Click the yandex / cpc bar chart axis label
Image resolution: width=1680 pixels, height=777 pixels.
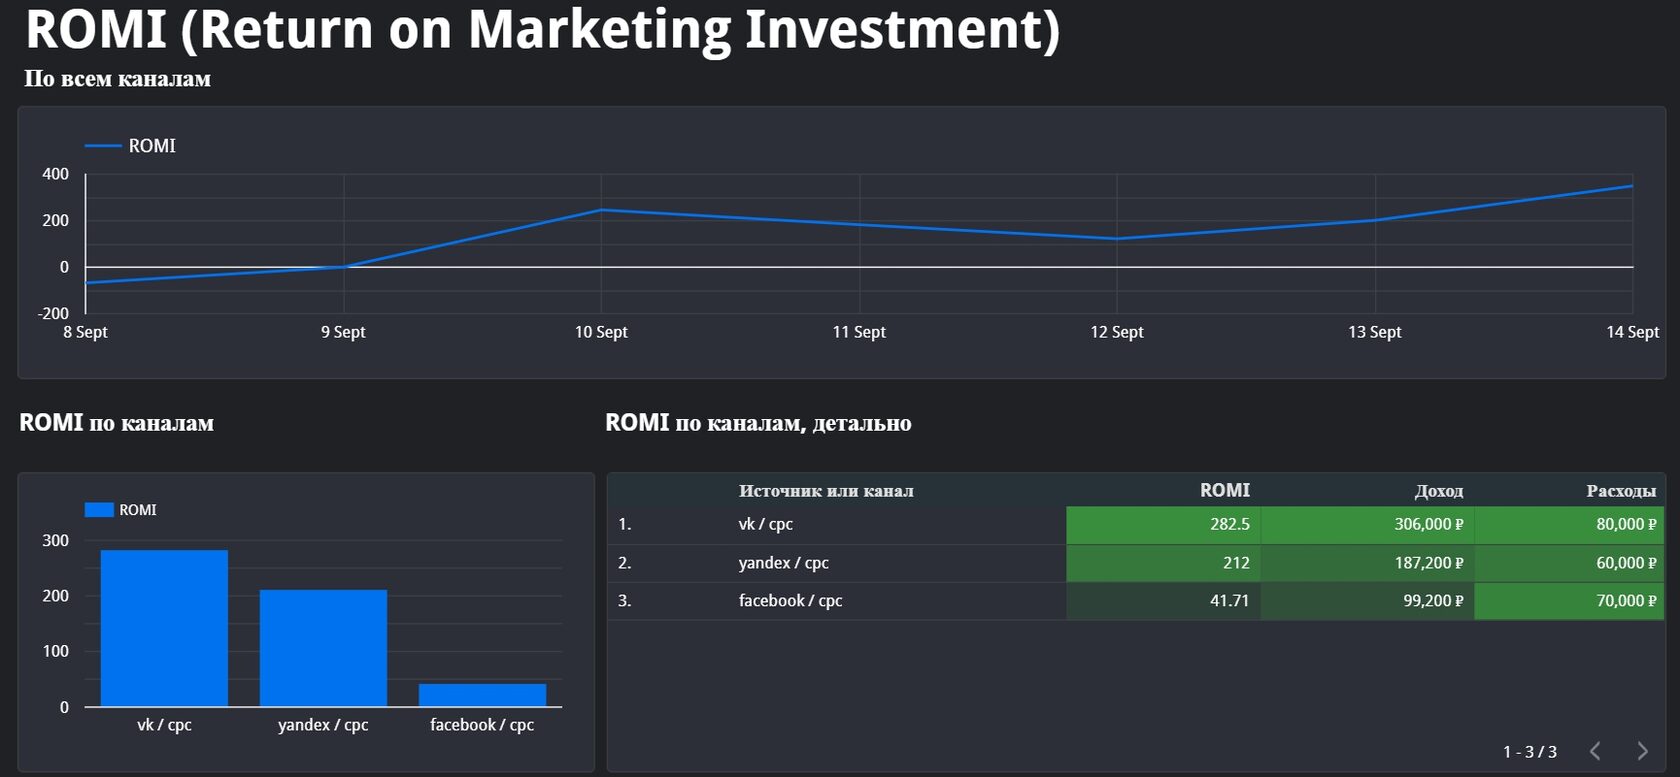click(x=323, y=725)
